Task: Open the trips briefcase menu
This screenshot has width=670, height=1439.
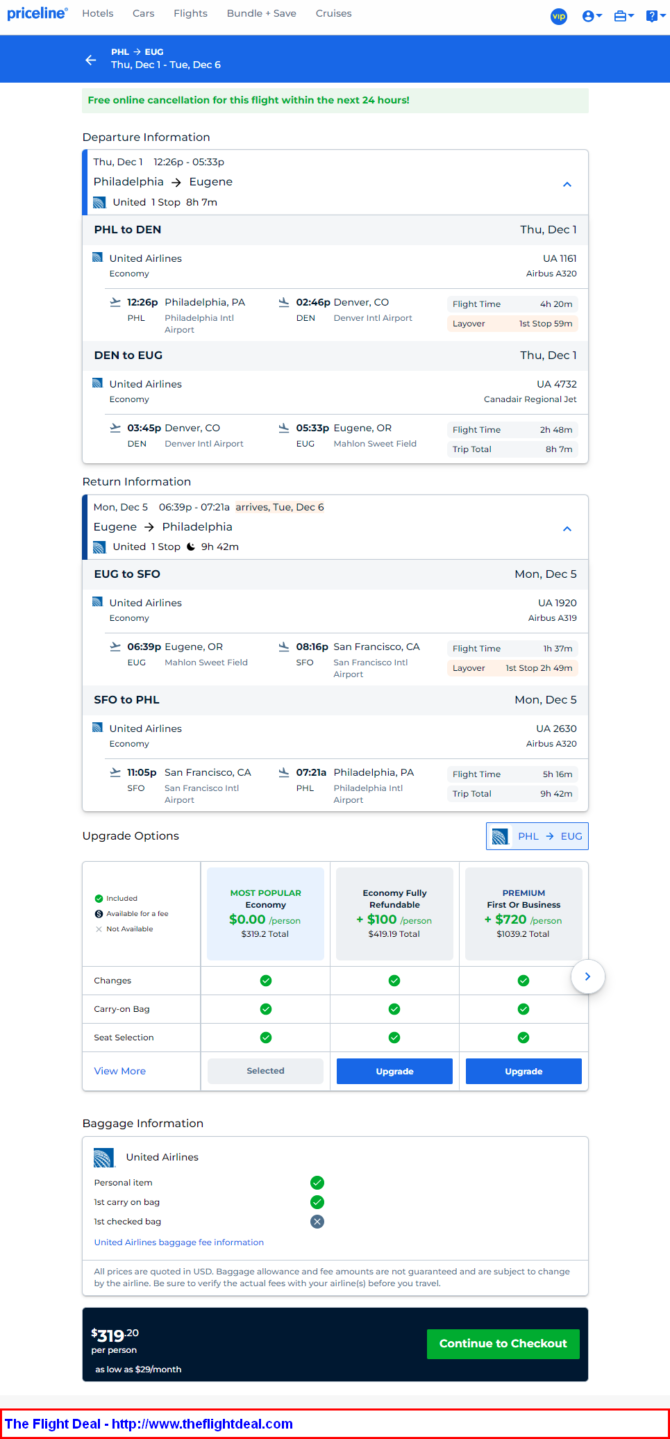Action: pyautogui.click(x=623, y=16)
